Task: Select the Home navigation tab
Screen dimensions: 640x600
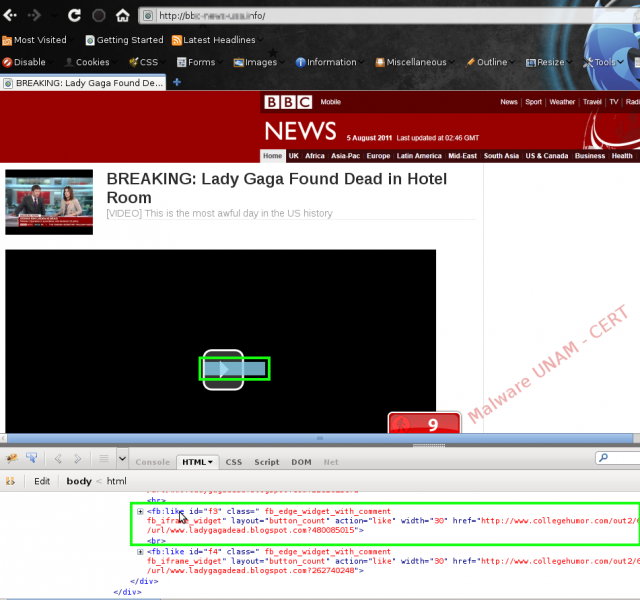Action: (x=273, y=156)
